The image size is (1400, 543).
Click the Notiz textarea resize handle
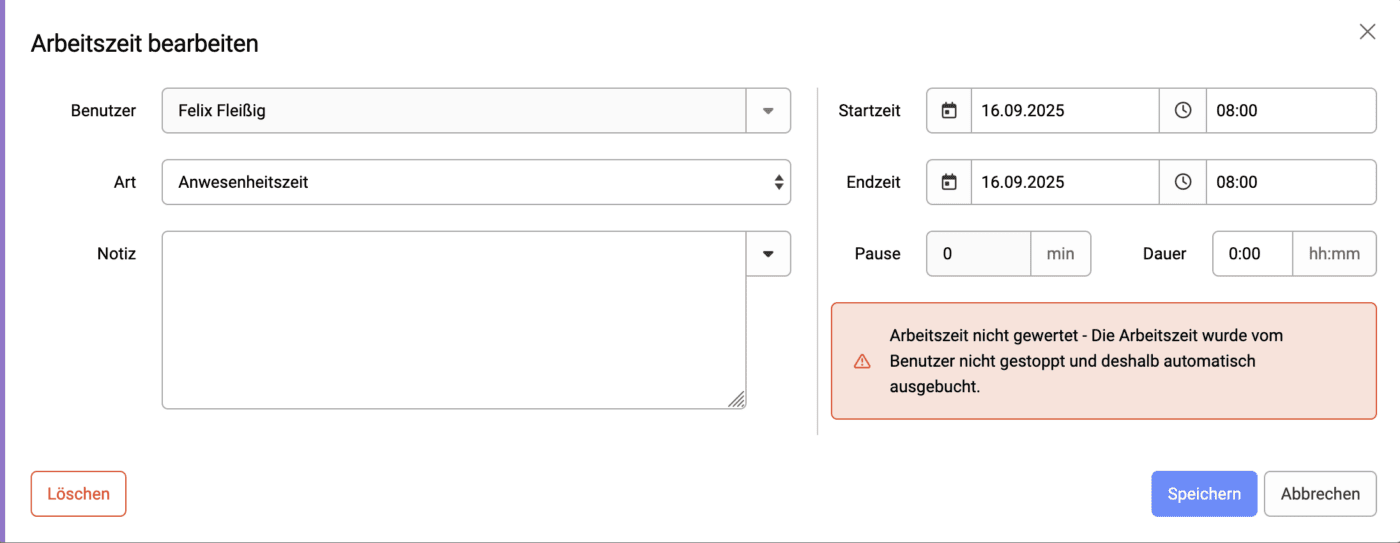pos(737,400)
